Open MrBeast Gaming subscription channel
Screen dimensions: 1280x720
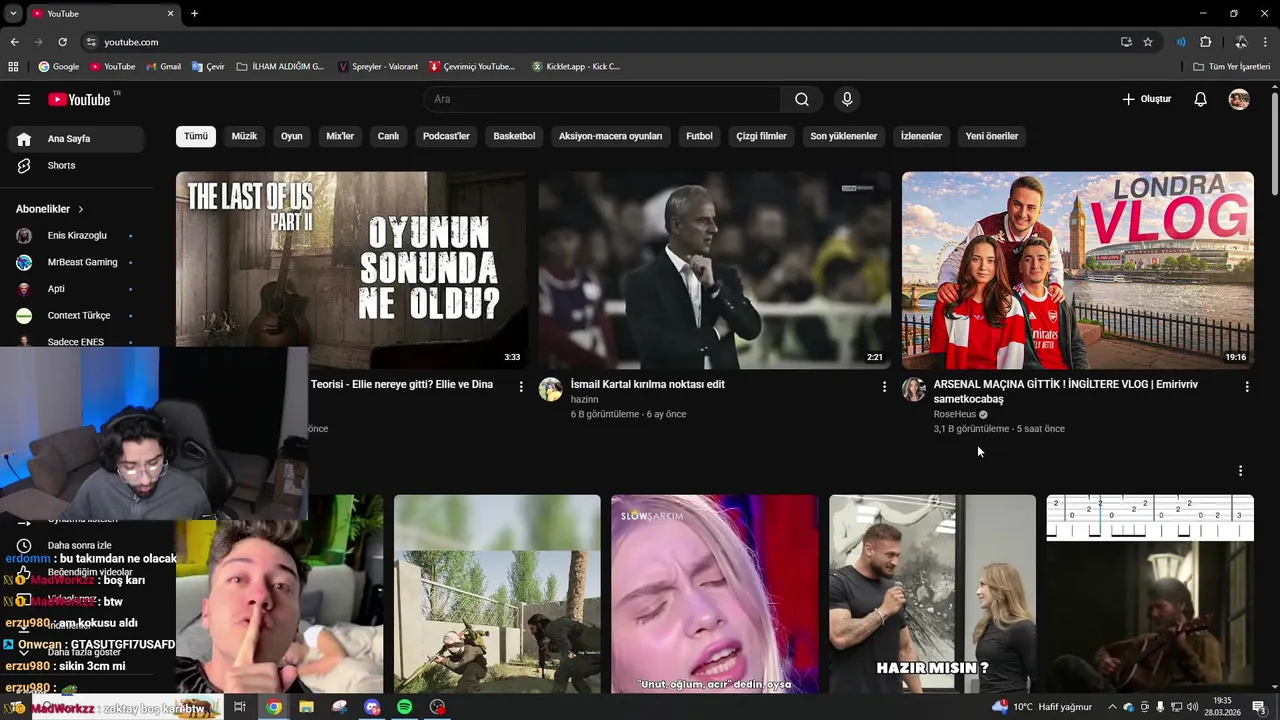[x=75, y=262]
